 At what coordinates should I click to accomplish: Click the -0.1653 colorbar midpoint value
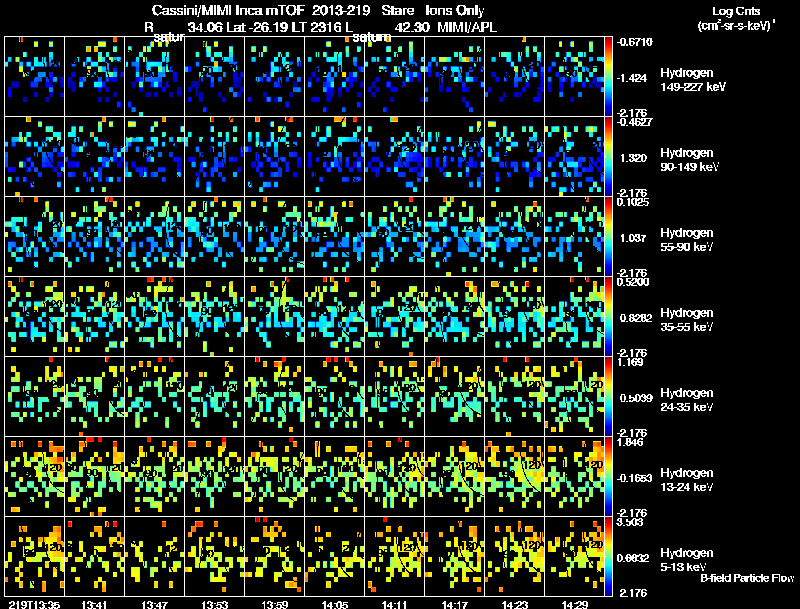coord(635,478)
